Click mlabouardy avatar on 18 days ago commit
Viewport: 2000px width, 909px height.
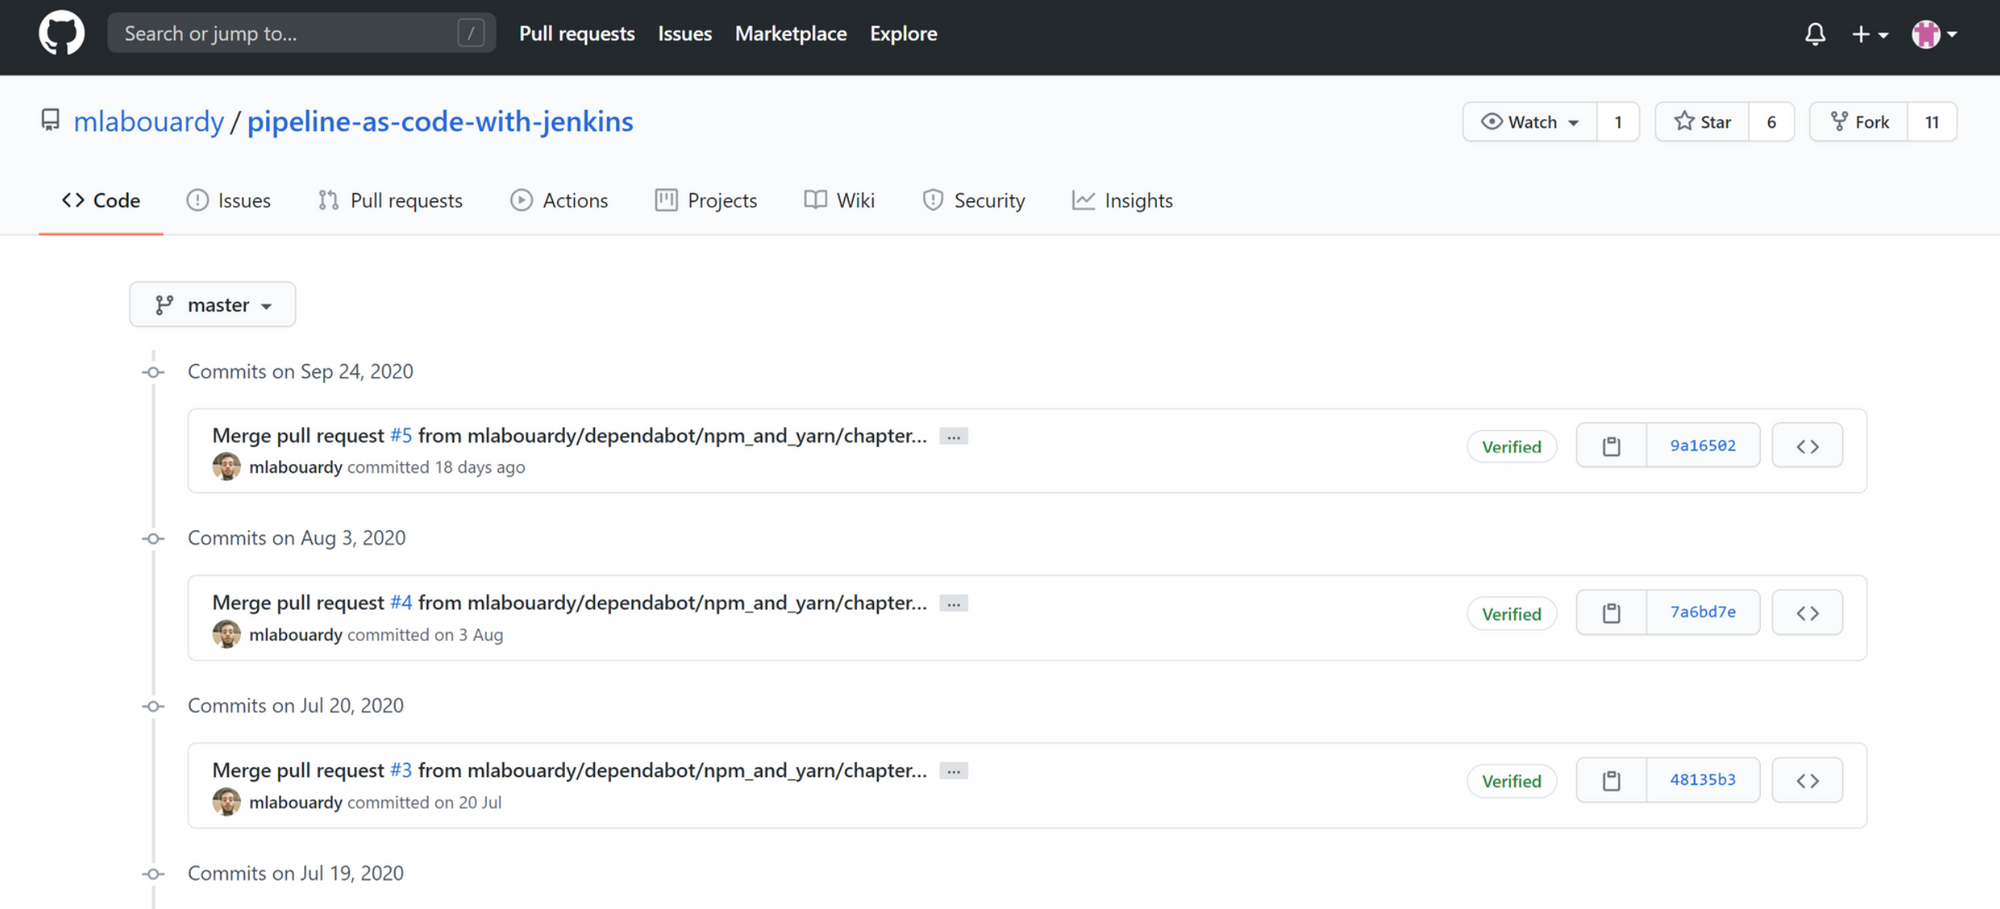click(x=227, y=467)
